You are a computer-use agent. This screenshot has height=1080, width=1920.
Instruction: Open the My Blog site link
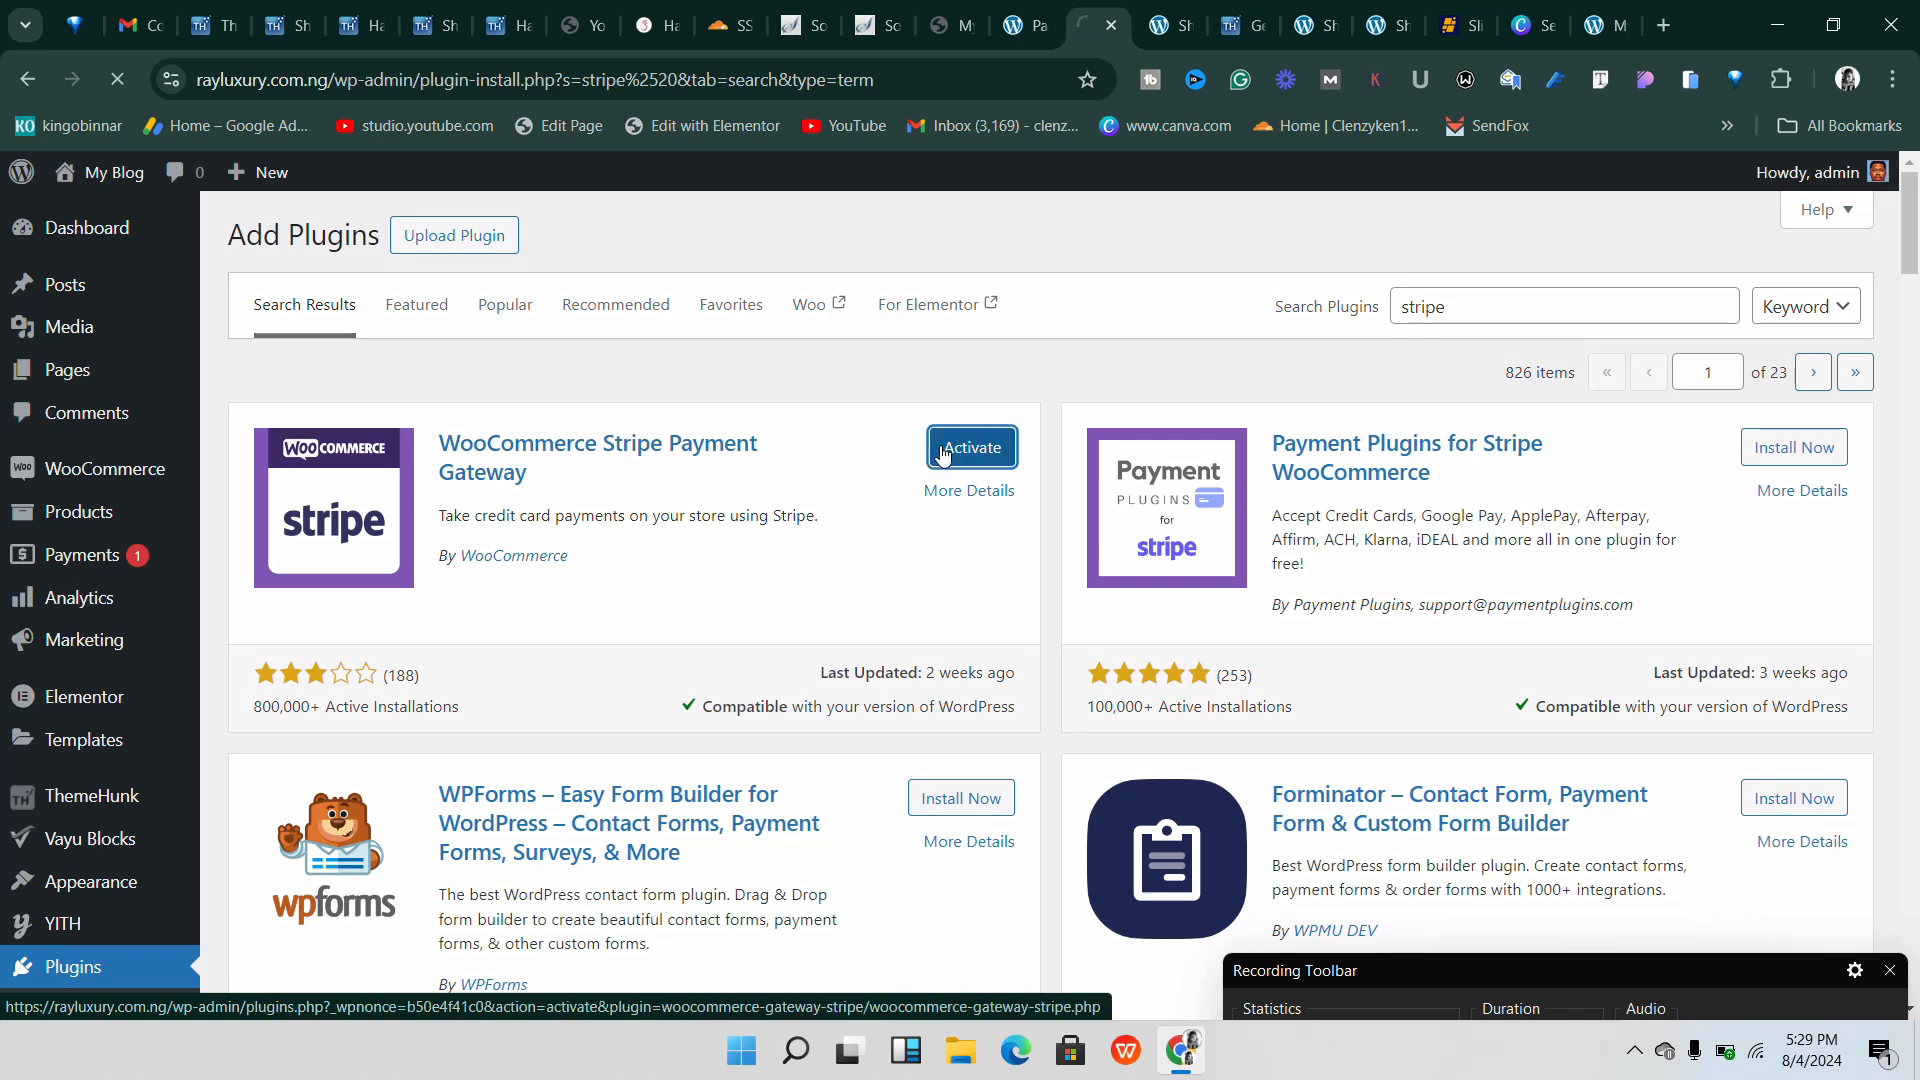pos(100,172)
